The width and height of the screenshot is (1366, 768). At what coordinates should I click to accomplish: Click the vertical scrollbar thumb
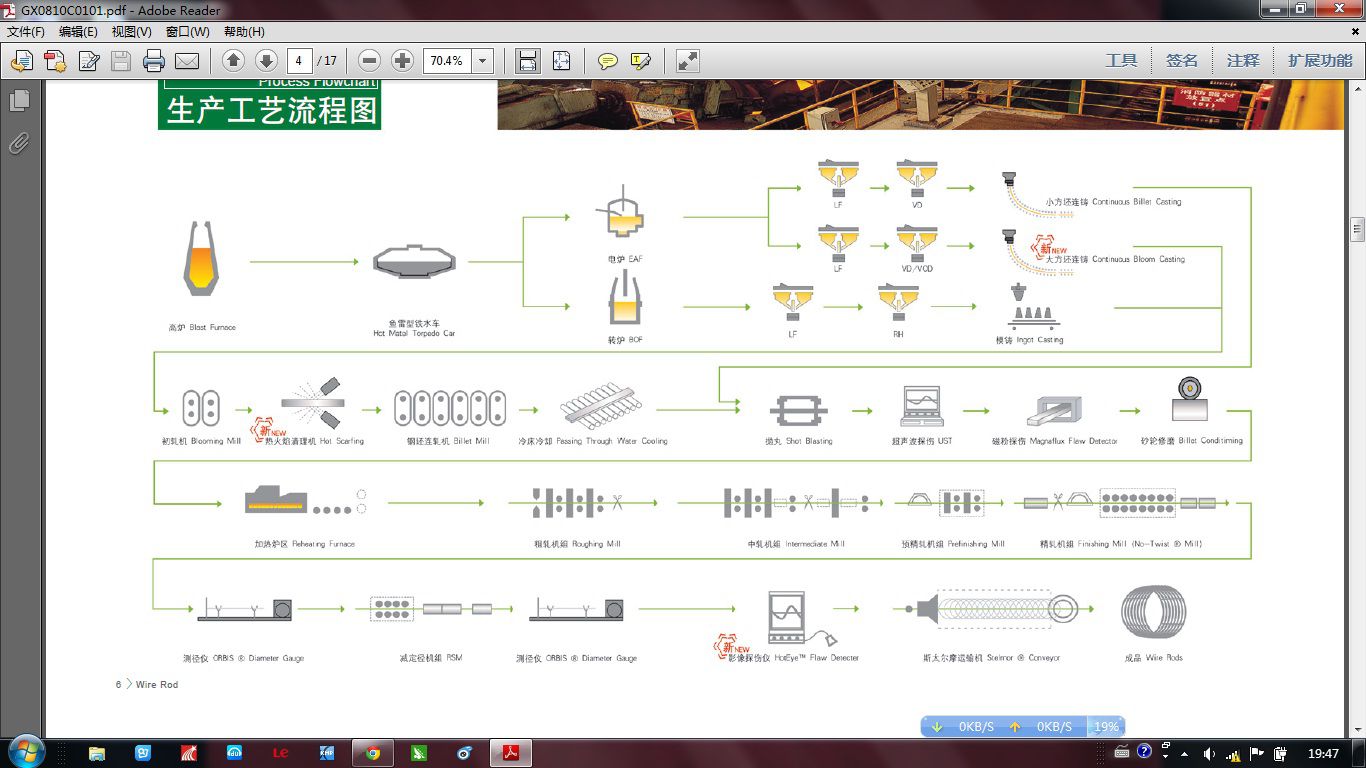click(1357, 229)
